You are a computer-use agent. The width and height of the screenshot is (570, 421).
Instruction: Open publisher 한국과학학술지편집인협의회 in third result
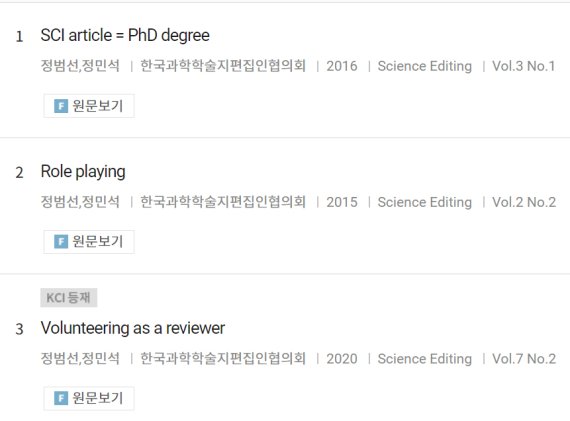(223, 359)
